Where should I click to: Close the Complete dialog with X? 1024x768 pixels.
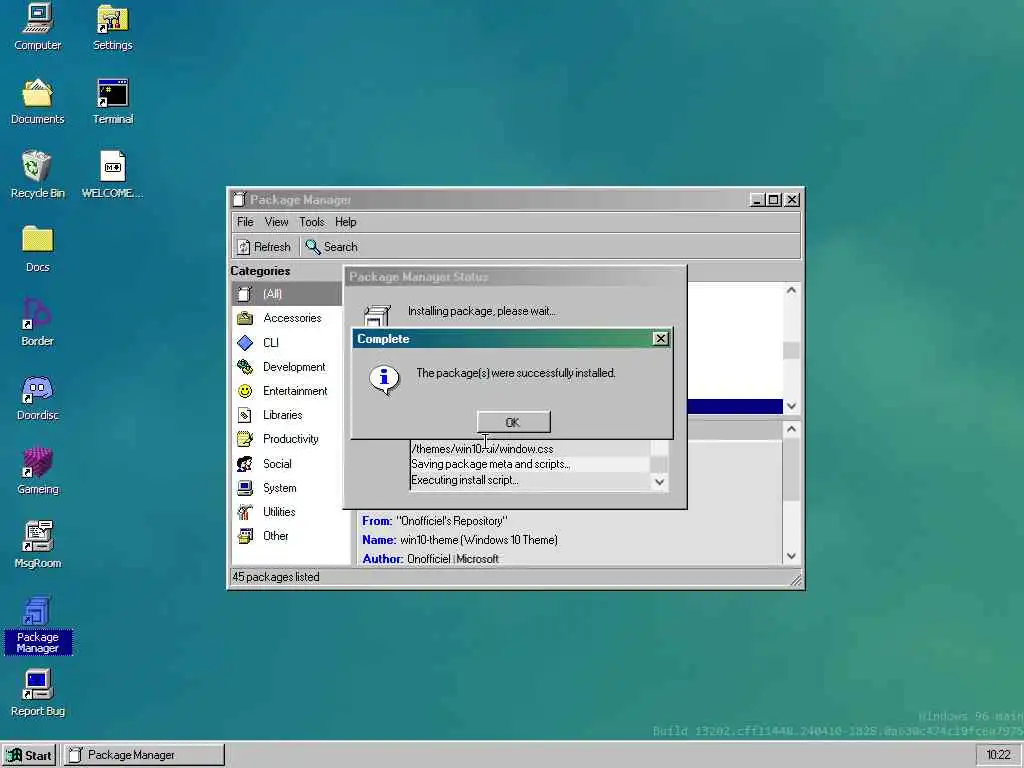tap(660, 338)
